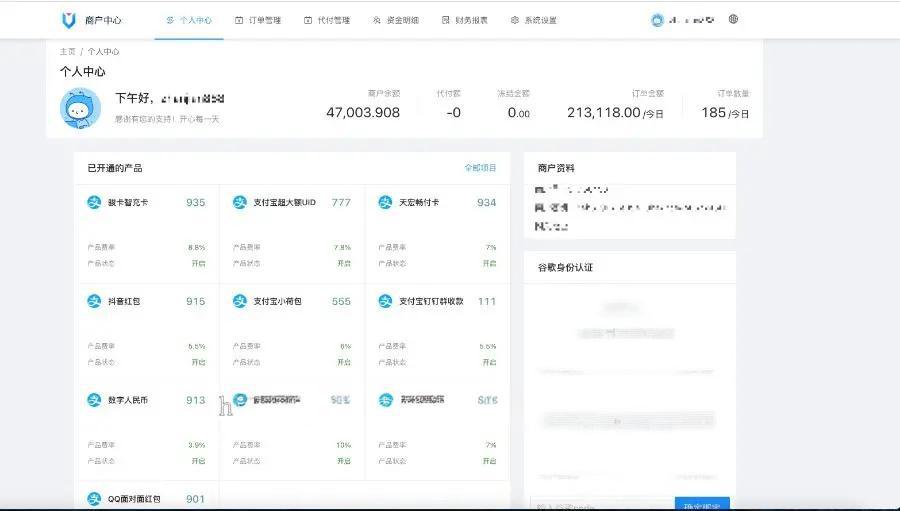
Task: Click the blurred username in the header
Action: pos(691,20)
